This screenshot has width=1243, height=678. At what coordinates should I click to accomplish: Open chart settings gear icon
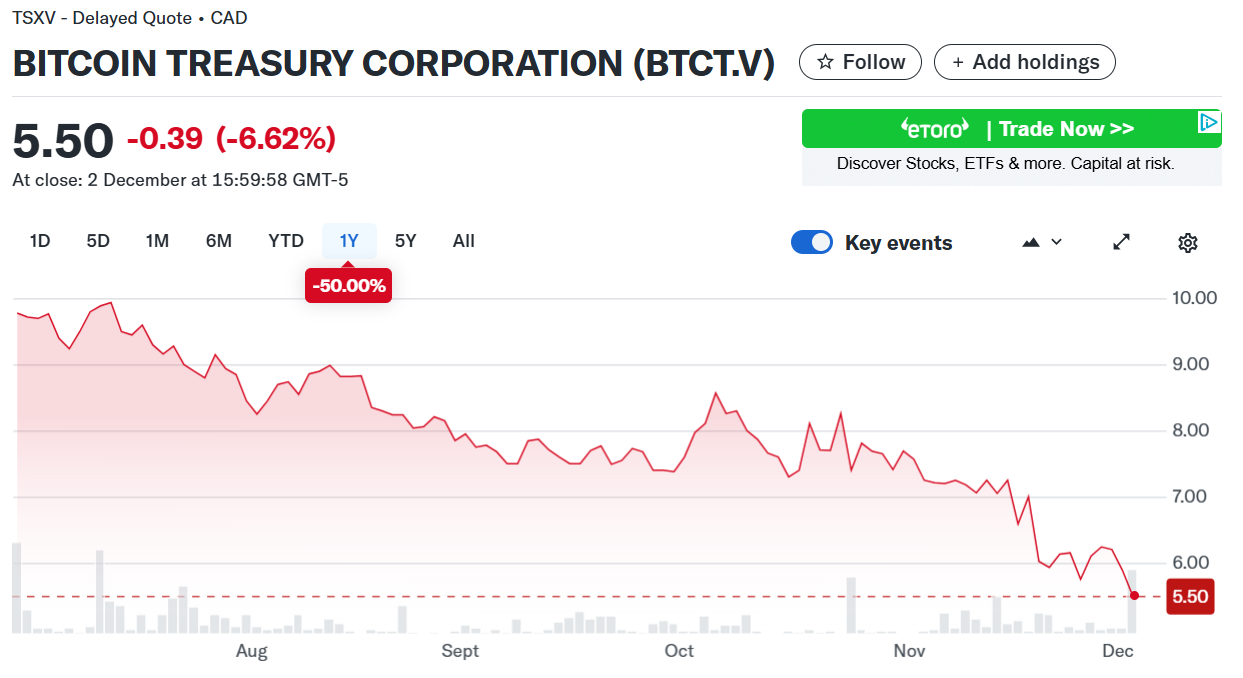[1188, 243]
